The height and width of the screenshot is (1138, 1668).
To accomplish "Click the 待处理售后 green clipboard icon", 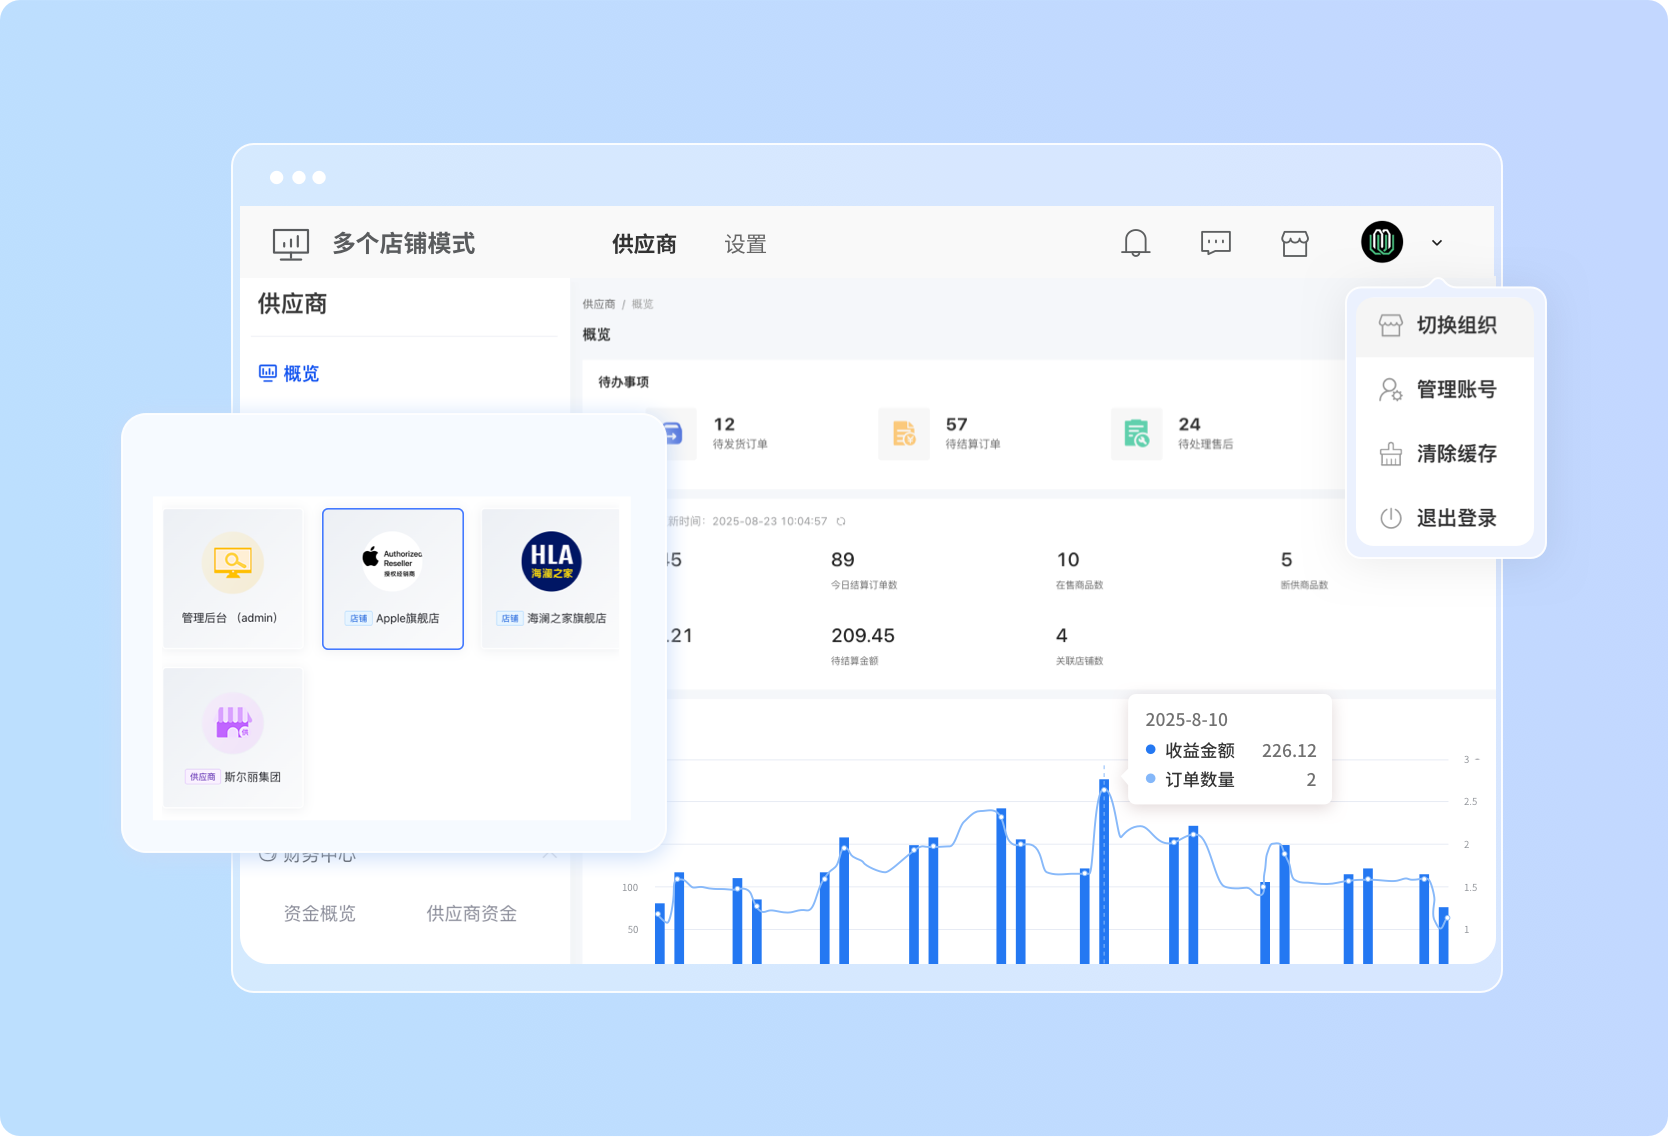I will 1136,434.
